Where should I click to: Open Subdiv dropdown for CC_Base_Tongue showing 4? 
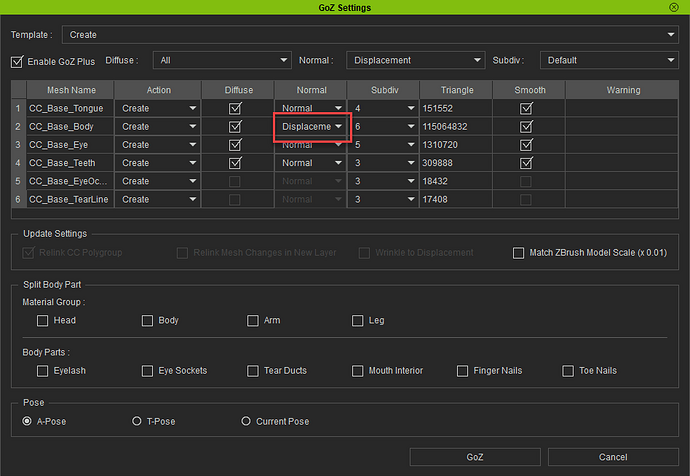click(384, 108)
